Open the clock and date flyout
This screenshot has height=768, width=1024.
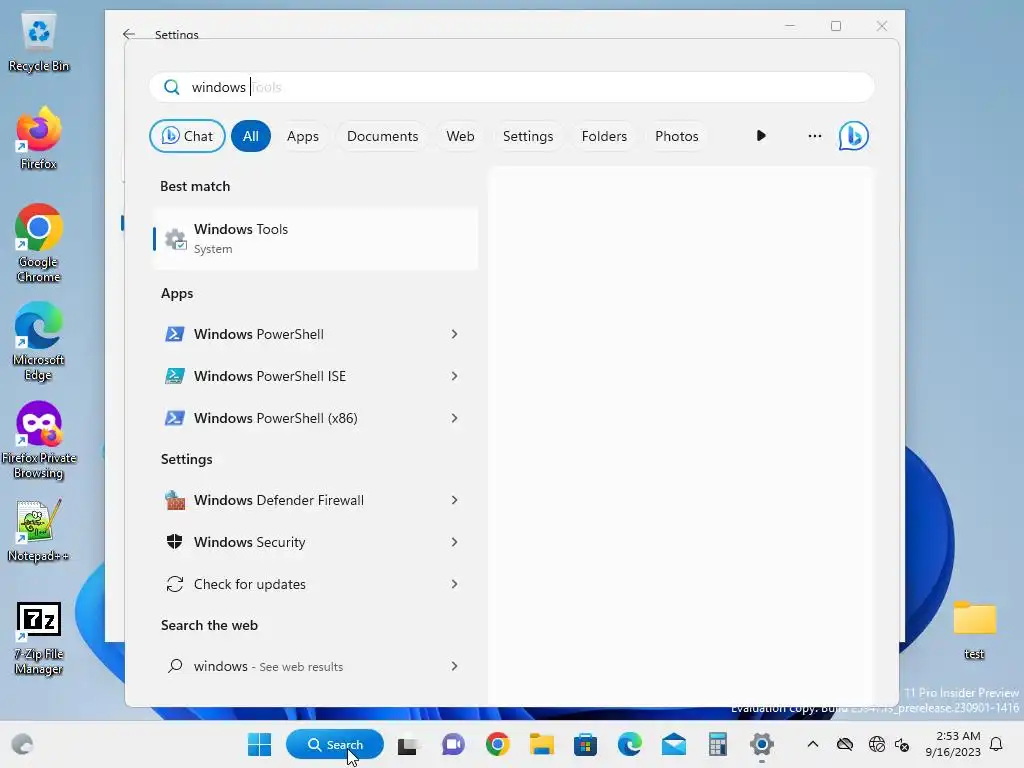tap(953, 744)
